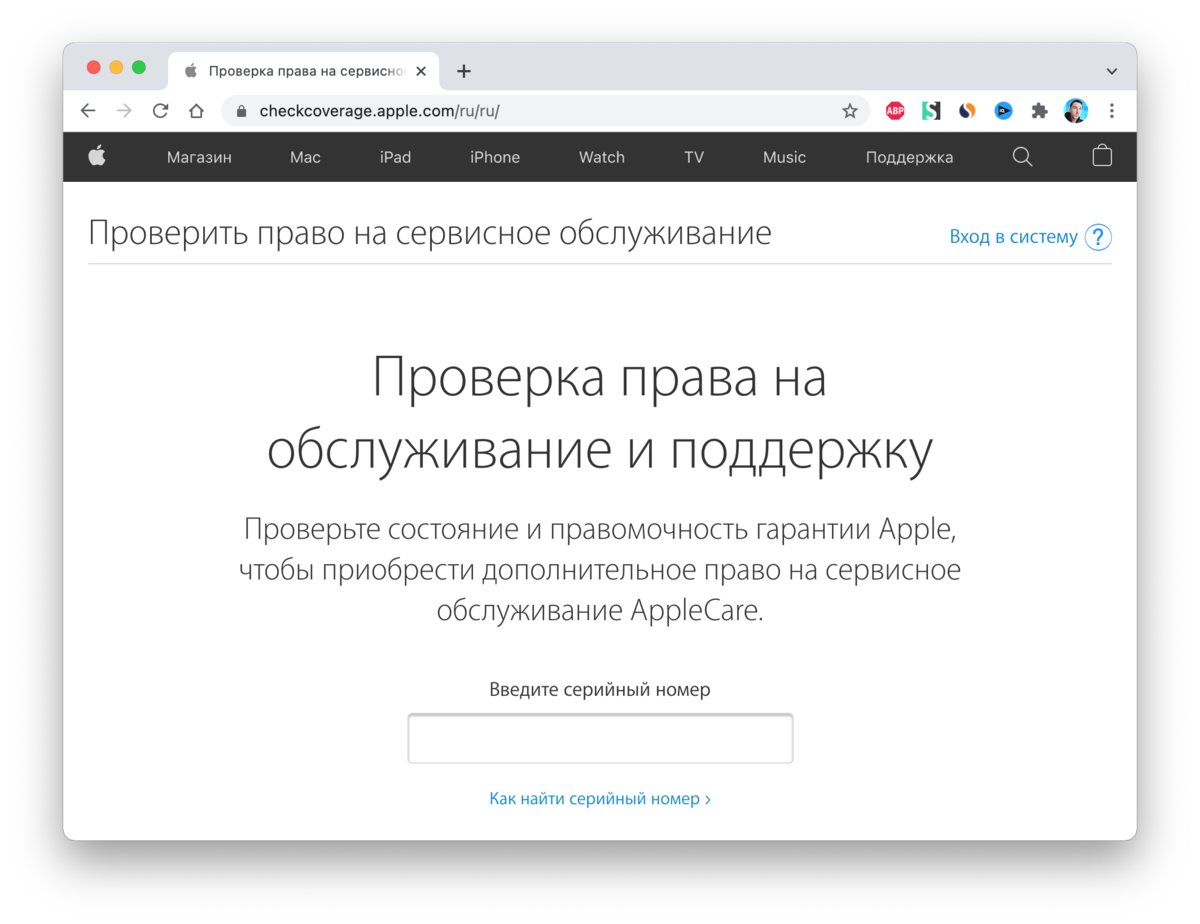Click the padlock site info icon
1200x924 pixels.
coord(240,111)
